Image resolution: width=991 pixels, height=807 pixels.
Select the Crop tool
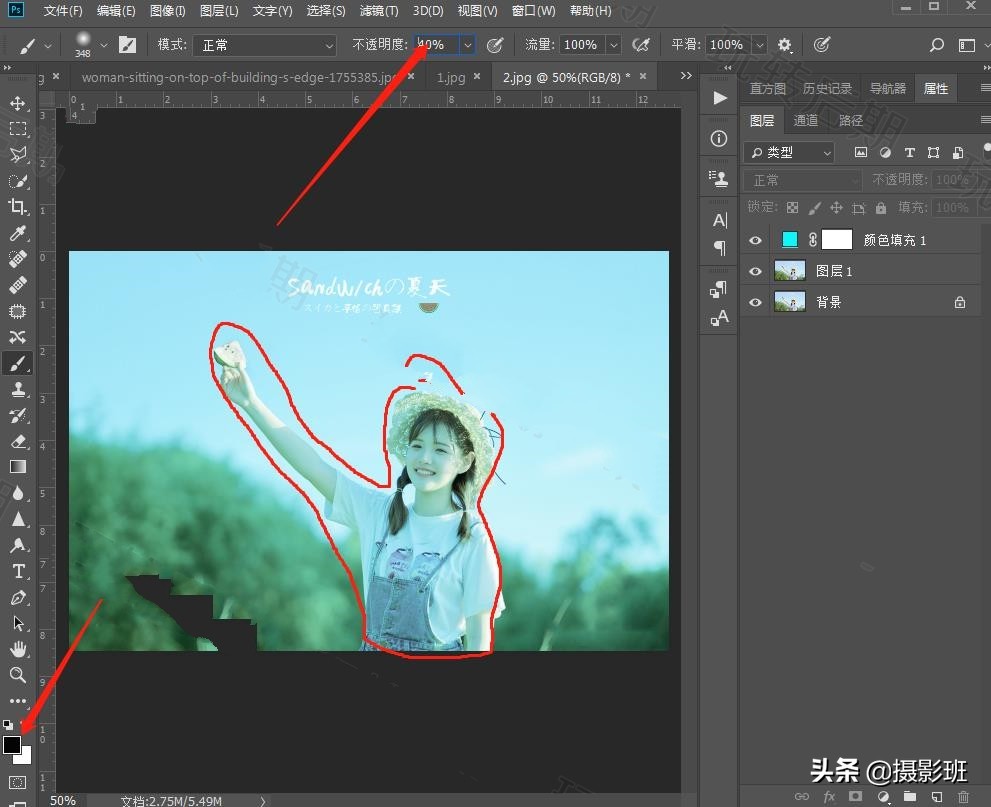coord(18,207)
